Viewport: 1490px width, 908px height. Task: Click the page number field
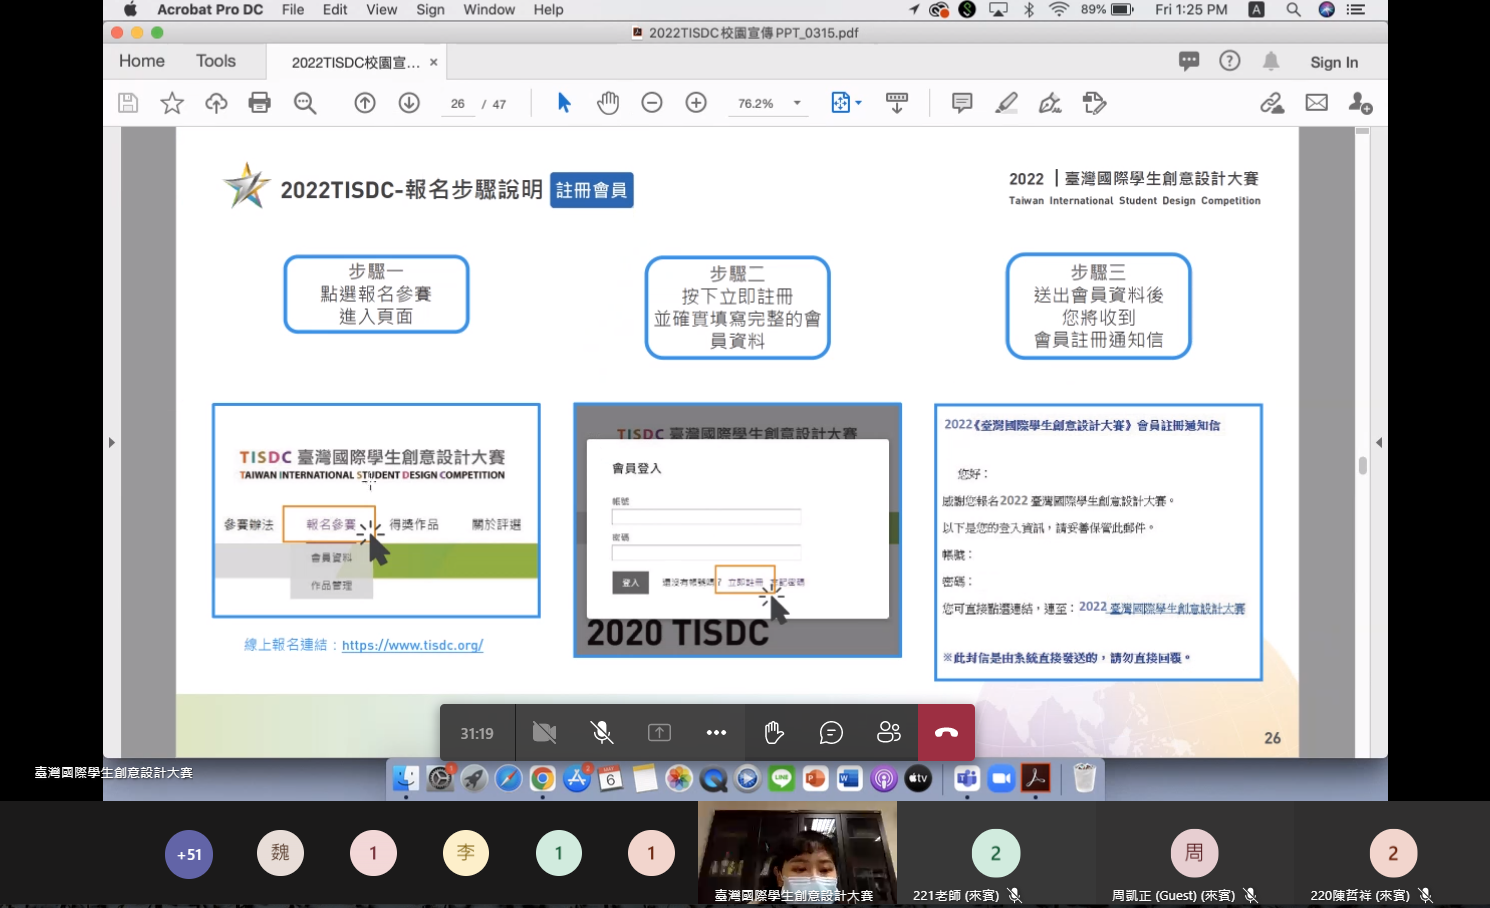(x=458, y=104)
